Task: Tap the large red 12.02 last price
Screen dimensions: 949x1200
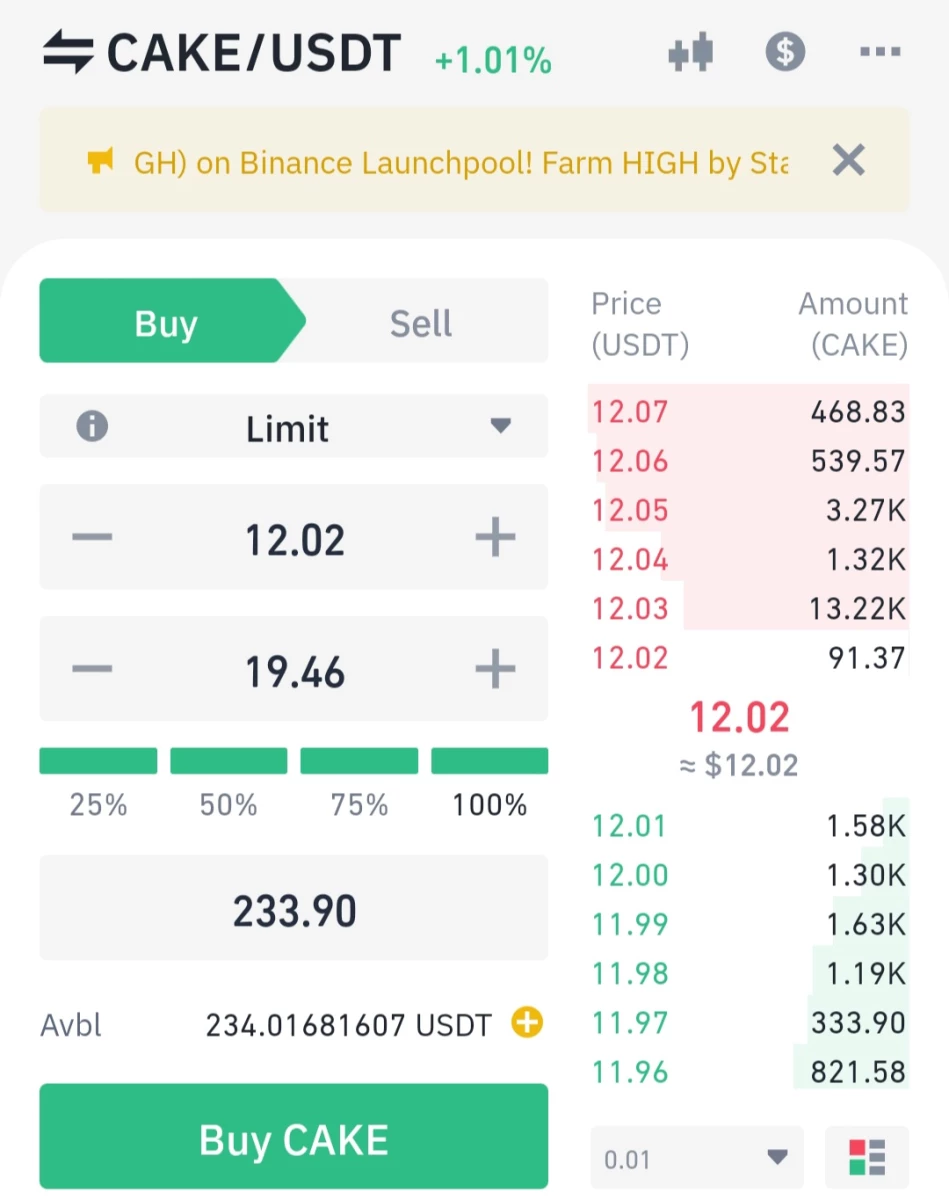Action: click(740, 716)
